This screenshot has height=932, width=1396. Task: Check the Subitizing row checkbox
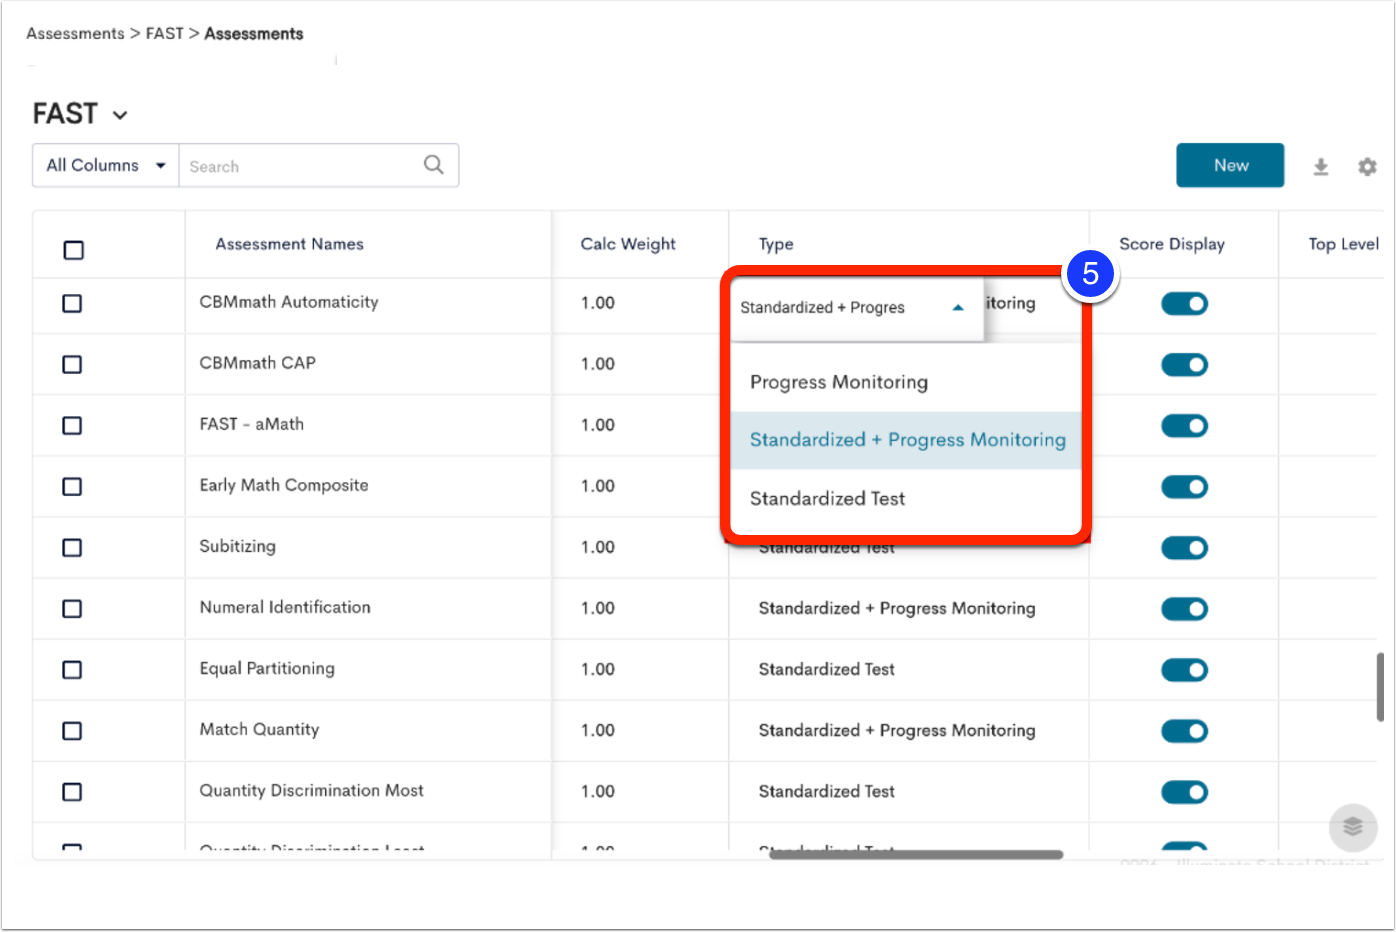(x=72, y=547)
